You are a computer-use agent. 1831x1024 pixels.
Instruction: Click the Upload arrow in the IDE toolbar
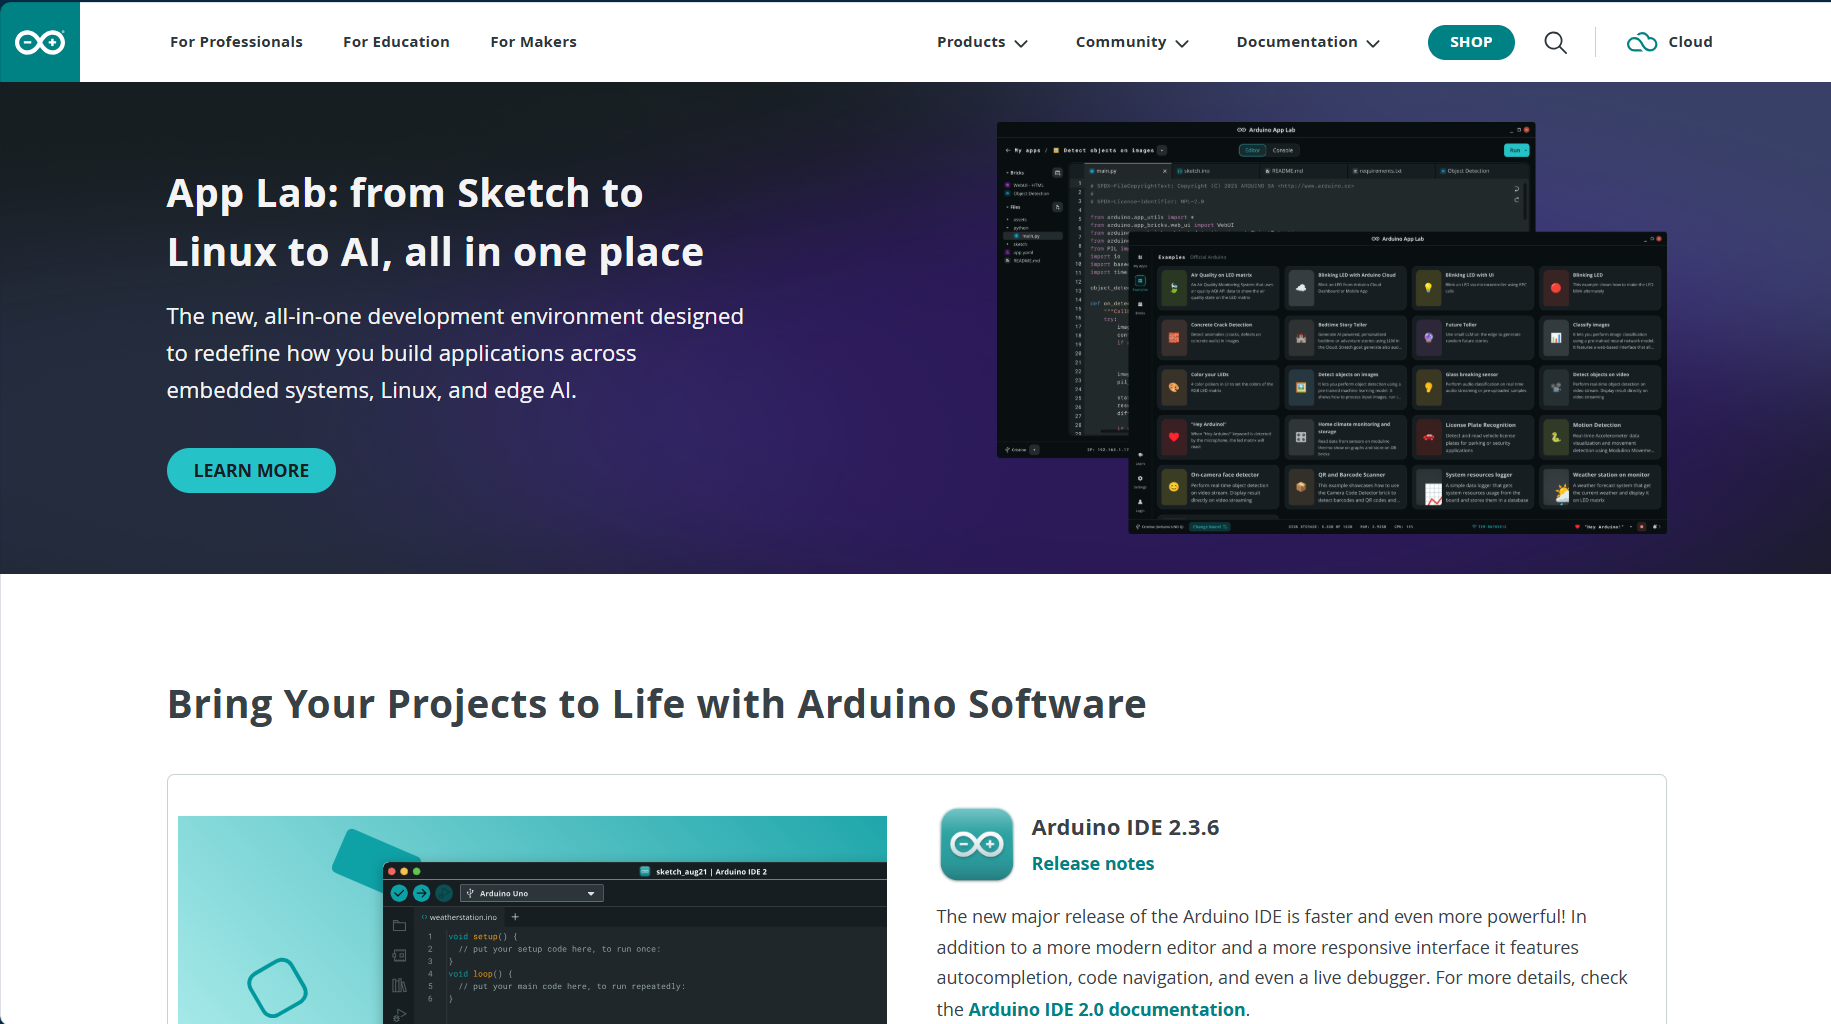point(421,893)
